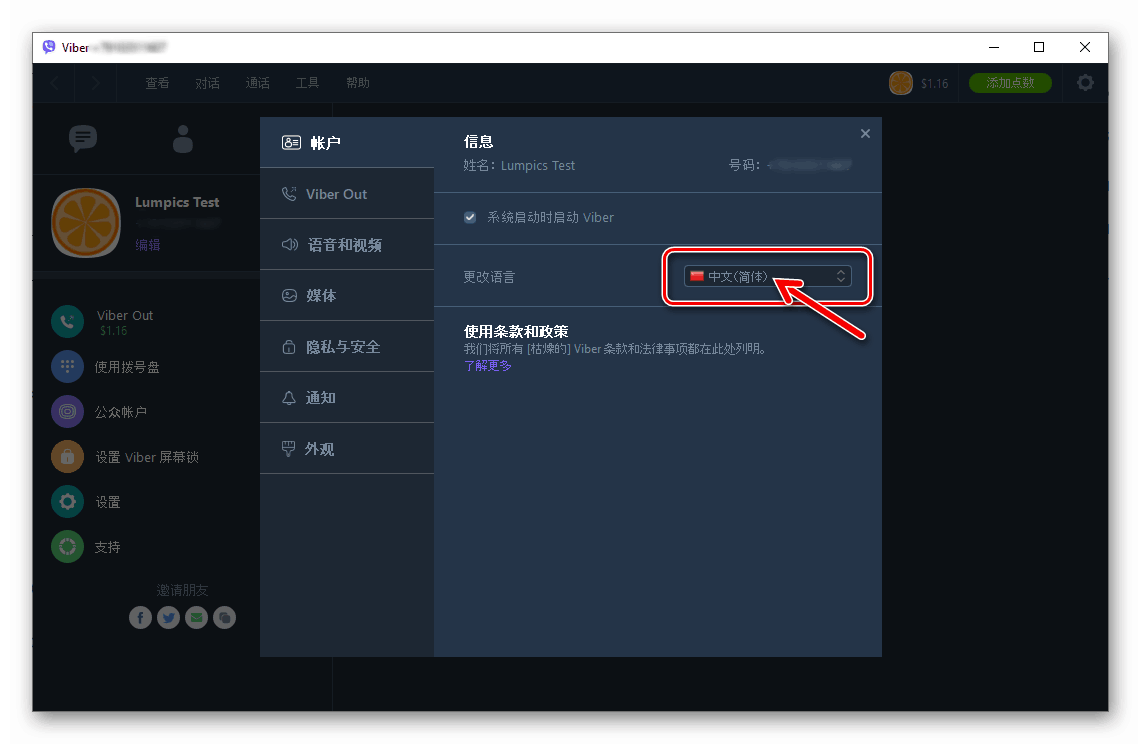1141x744 pixels.
Task: Click the small orange avatar near the balance
Action: click(901, 83)
